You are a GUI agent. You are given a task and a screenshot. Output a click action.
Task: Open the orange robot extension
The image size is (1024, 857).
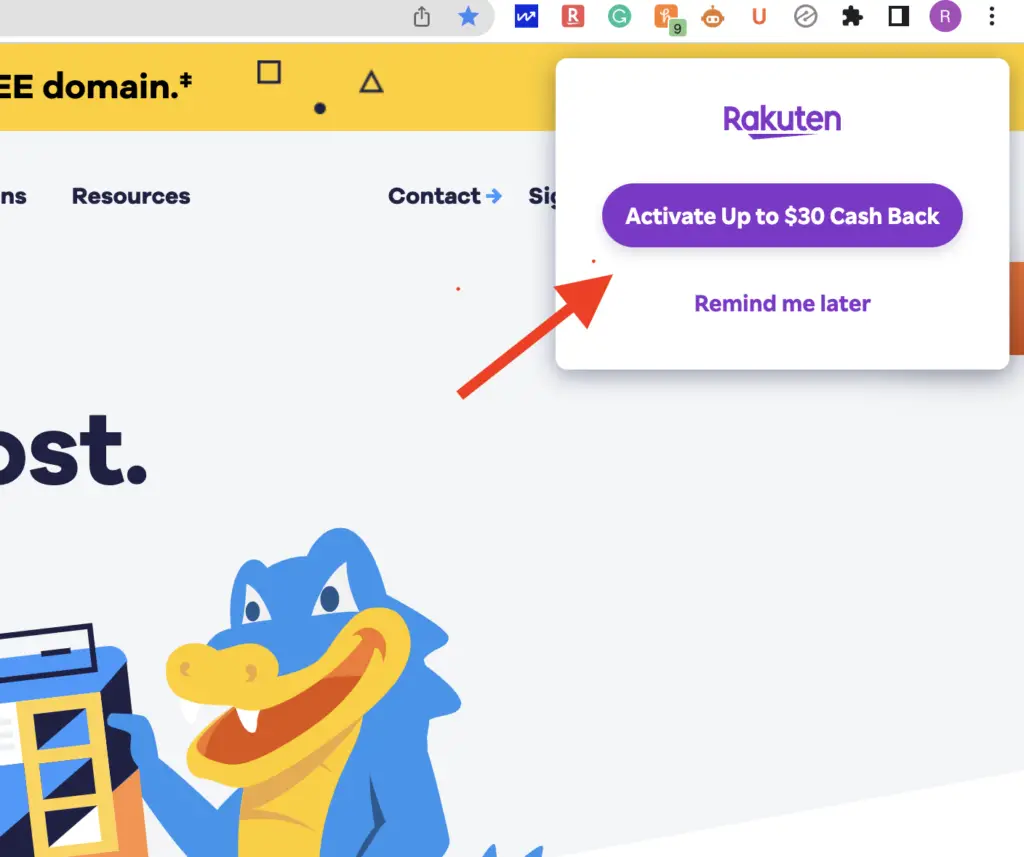pyautogui.click(x=712, y=16)
